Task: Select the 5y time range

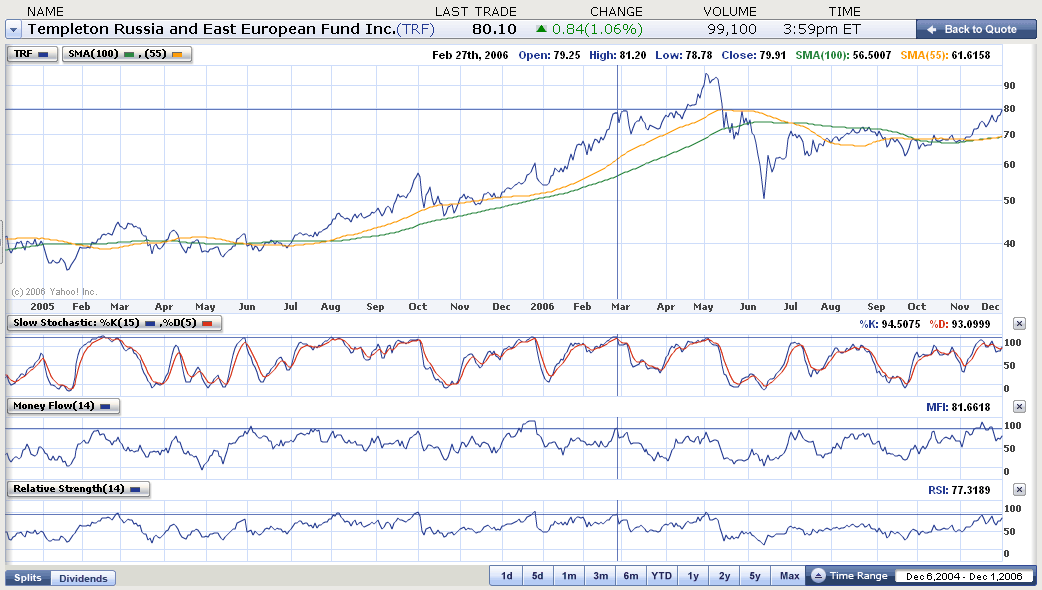Action: (x=755, y=576)
